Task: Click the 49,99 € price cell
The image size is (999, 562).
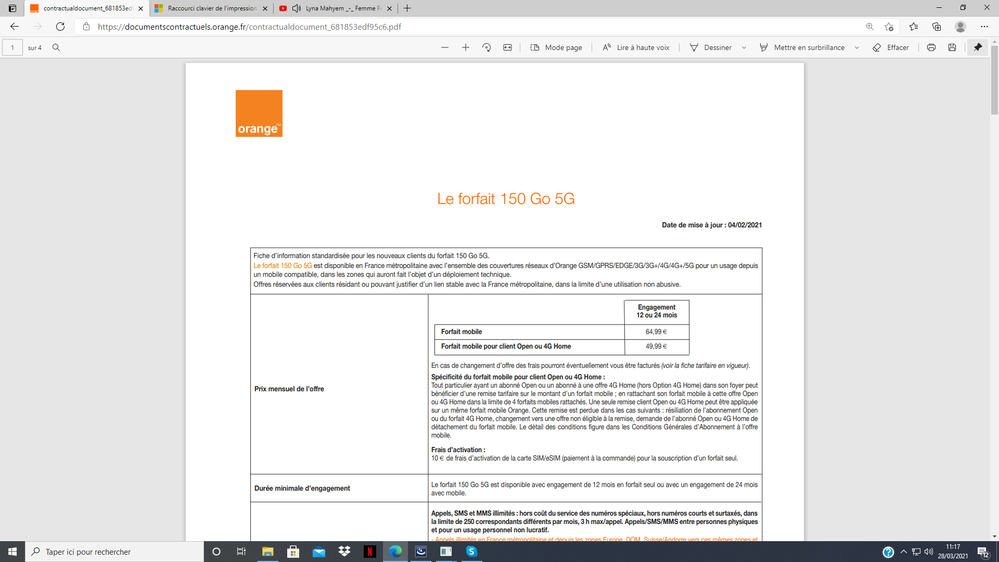Action: tap(656, 346)
